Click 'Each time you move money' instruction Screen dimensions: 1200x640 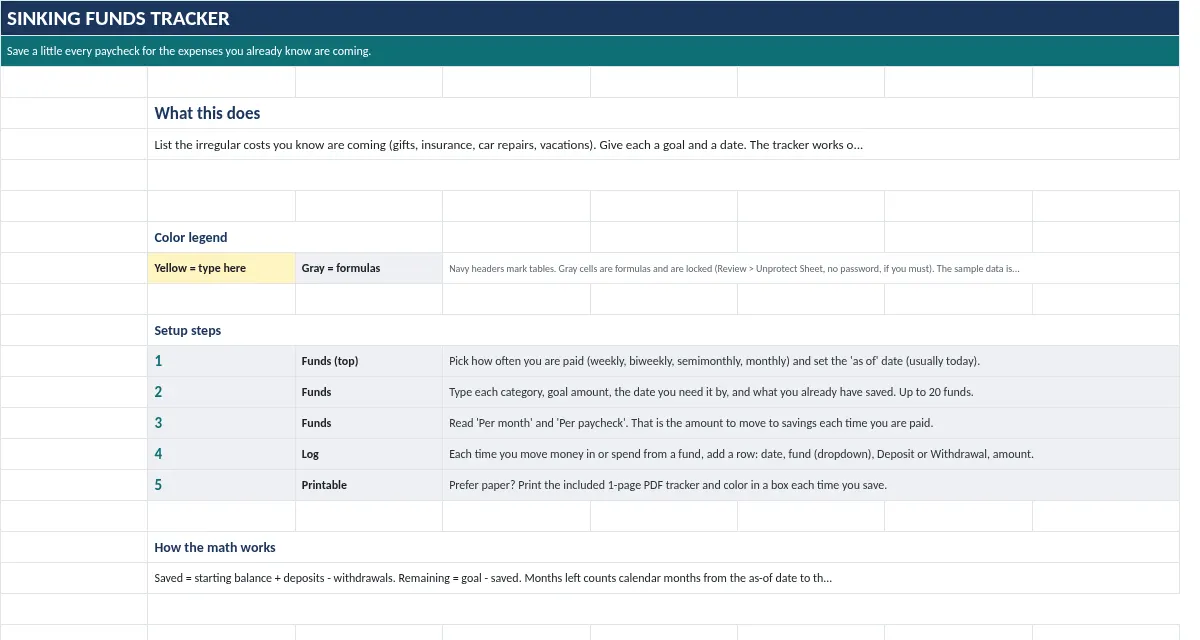pos(811,454)
